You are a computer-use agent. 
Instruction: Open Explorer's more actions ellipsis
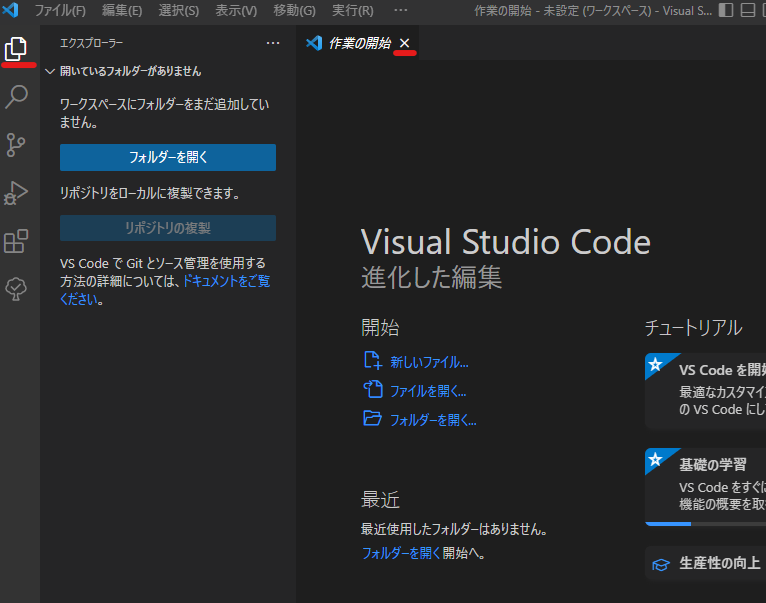click(x=273, y=43)
